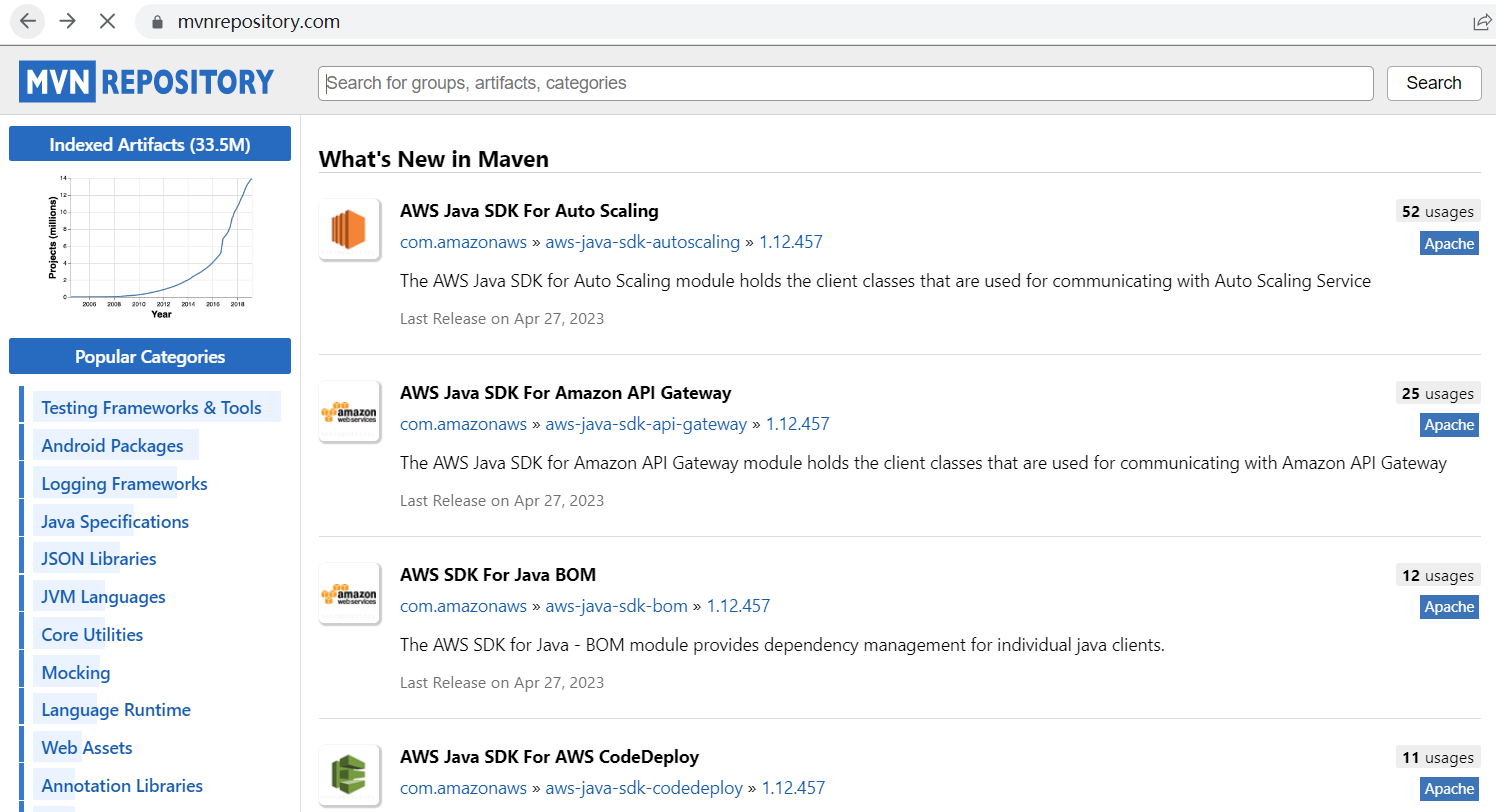1496x812 pixels.
Task: Open the Amazon logo beside AWS SDK BOM
Action: [x=349, y=594]
